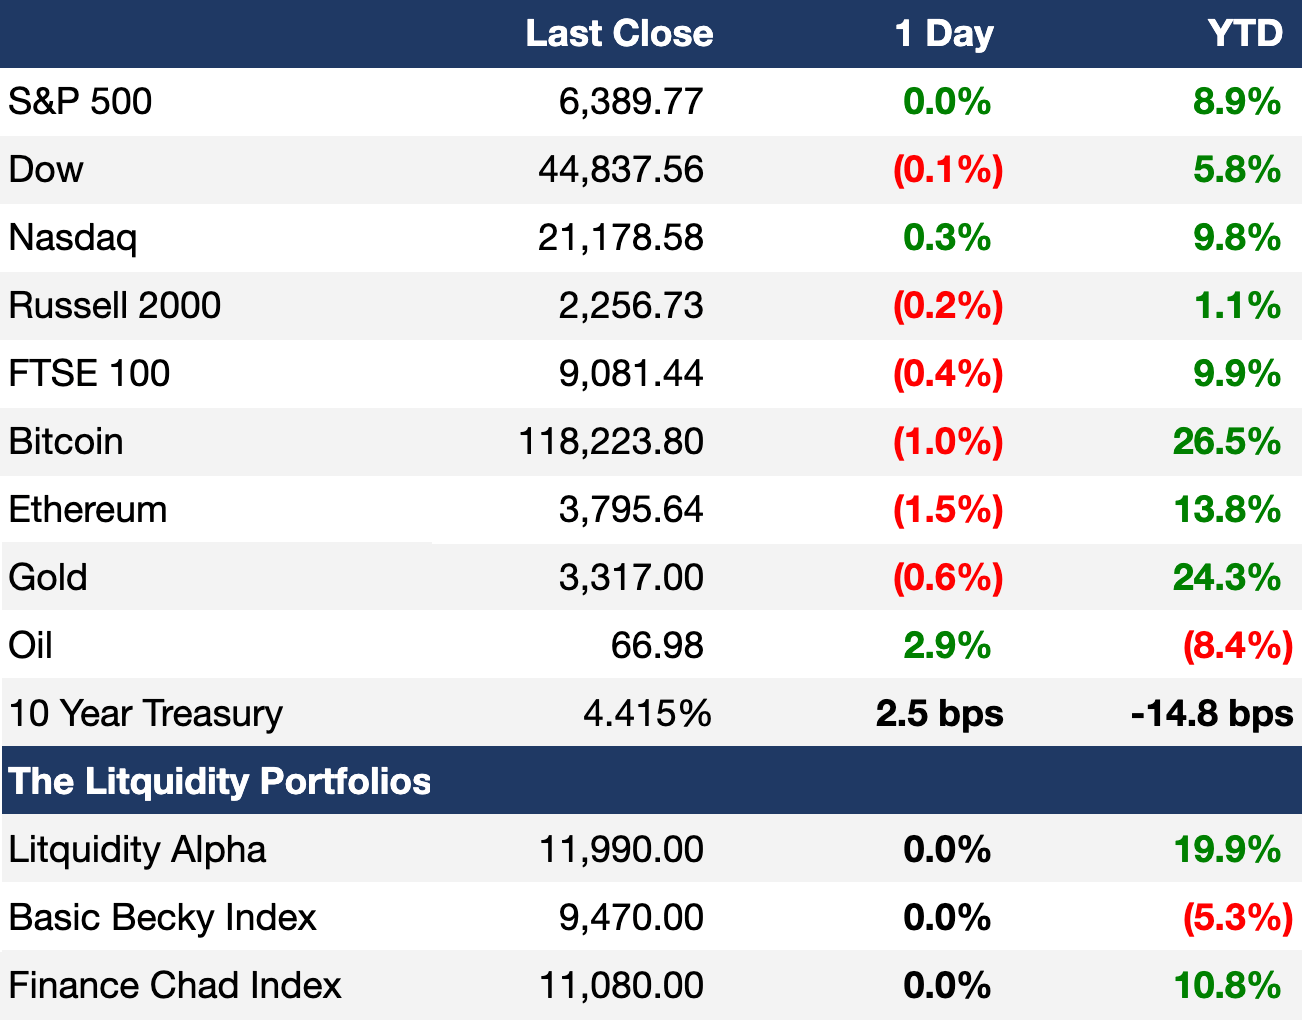
Task: Select the Litquidity Alpha row label
Action: click(137, 850)
